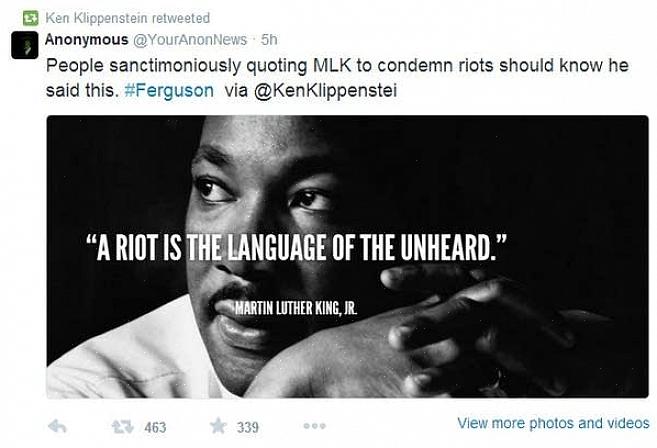Open the 5h tweet timestamp

tap(269, 40)
